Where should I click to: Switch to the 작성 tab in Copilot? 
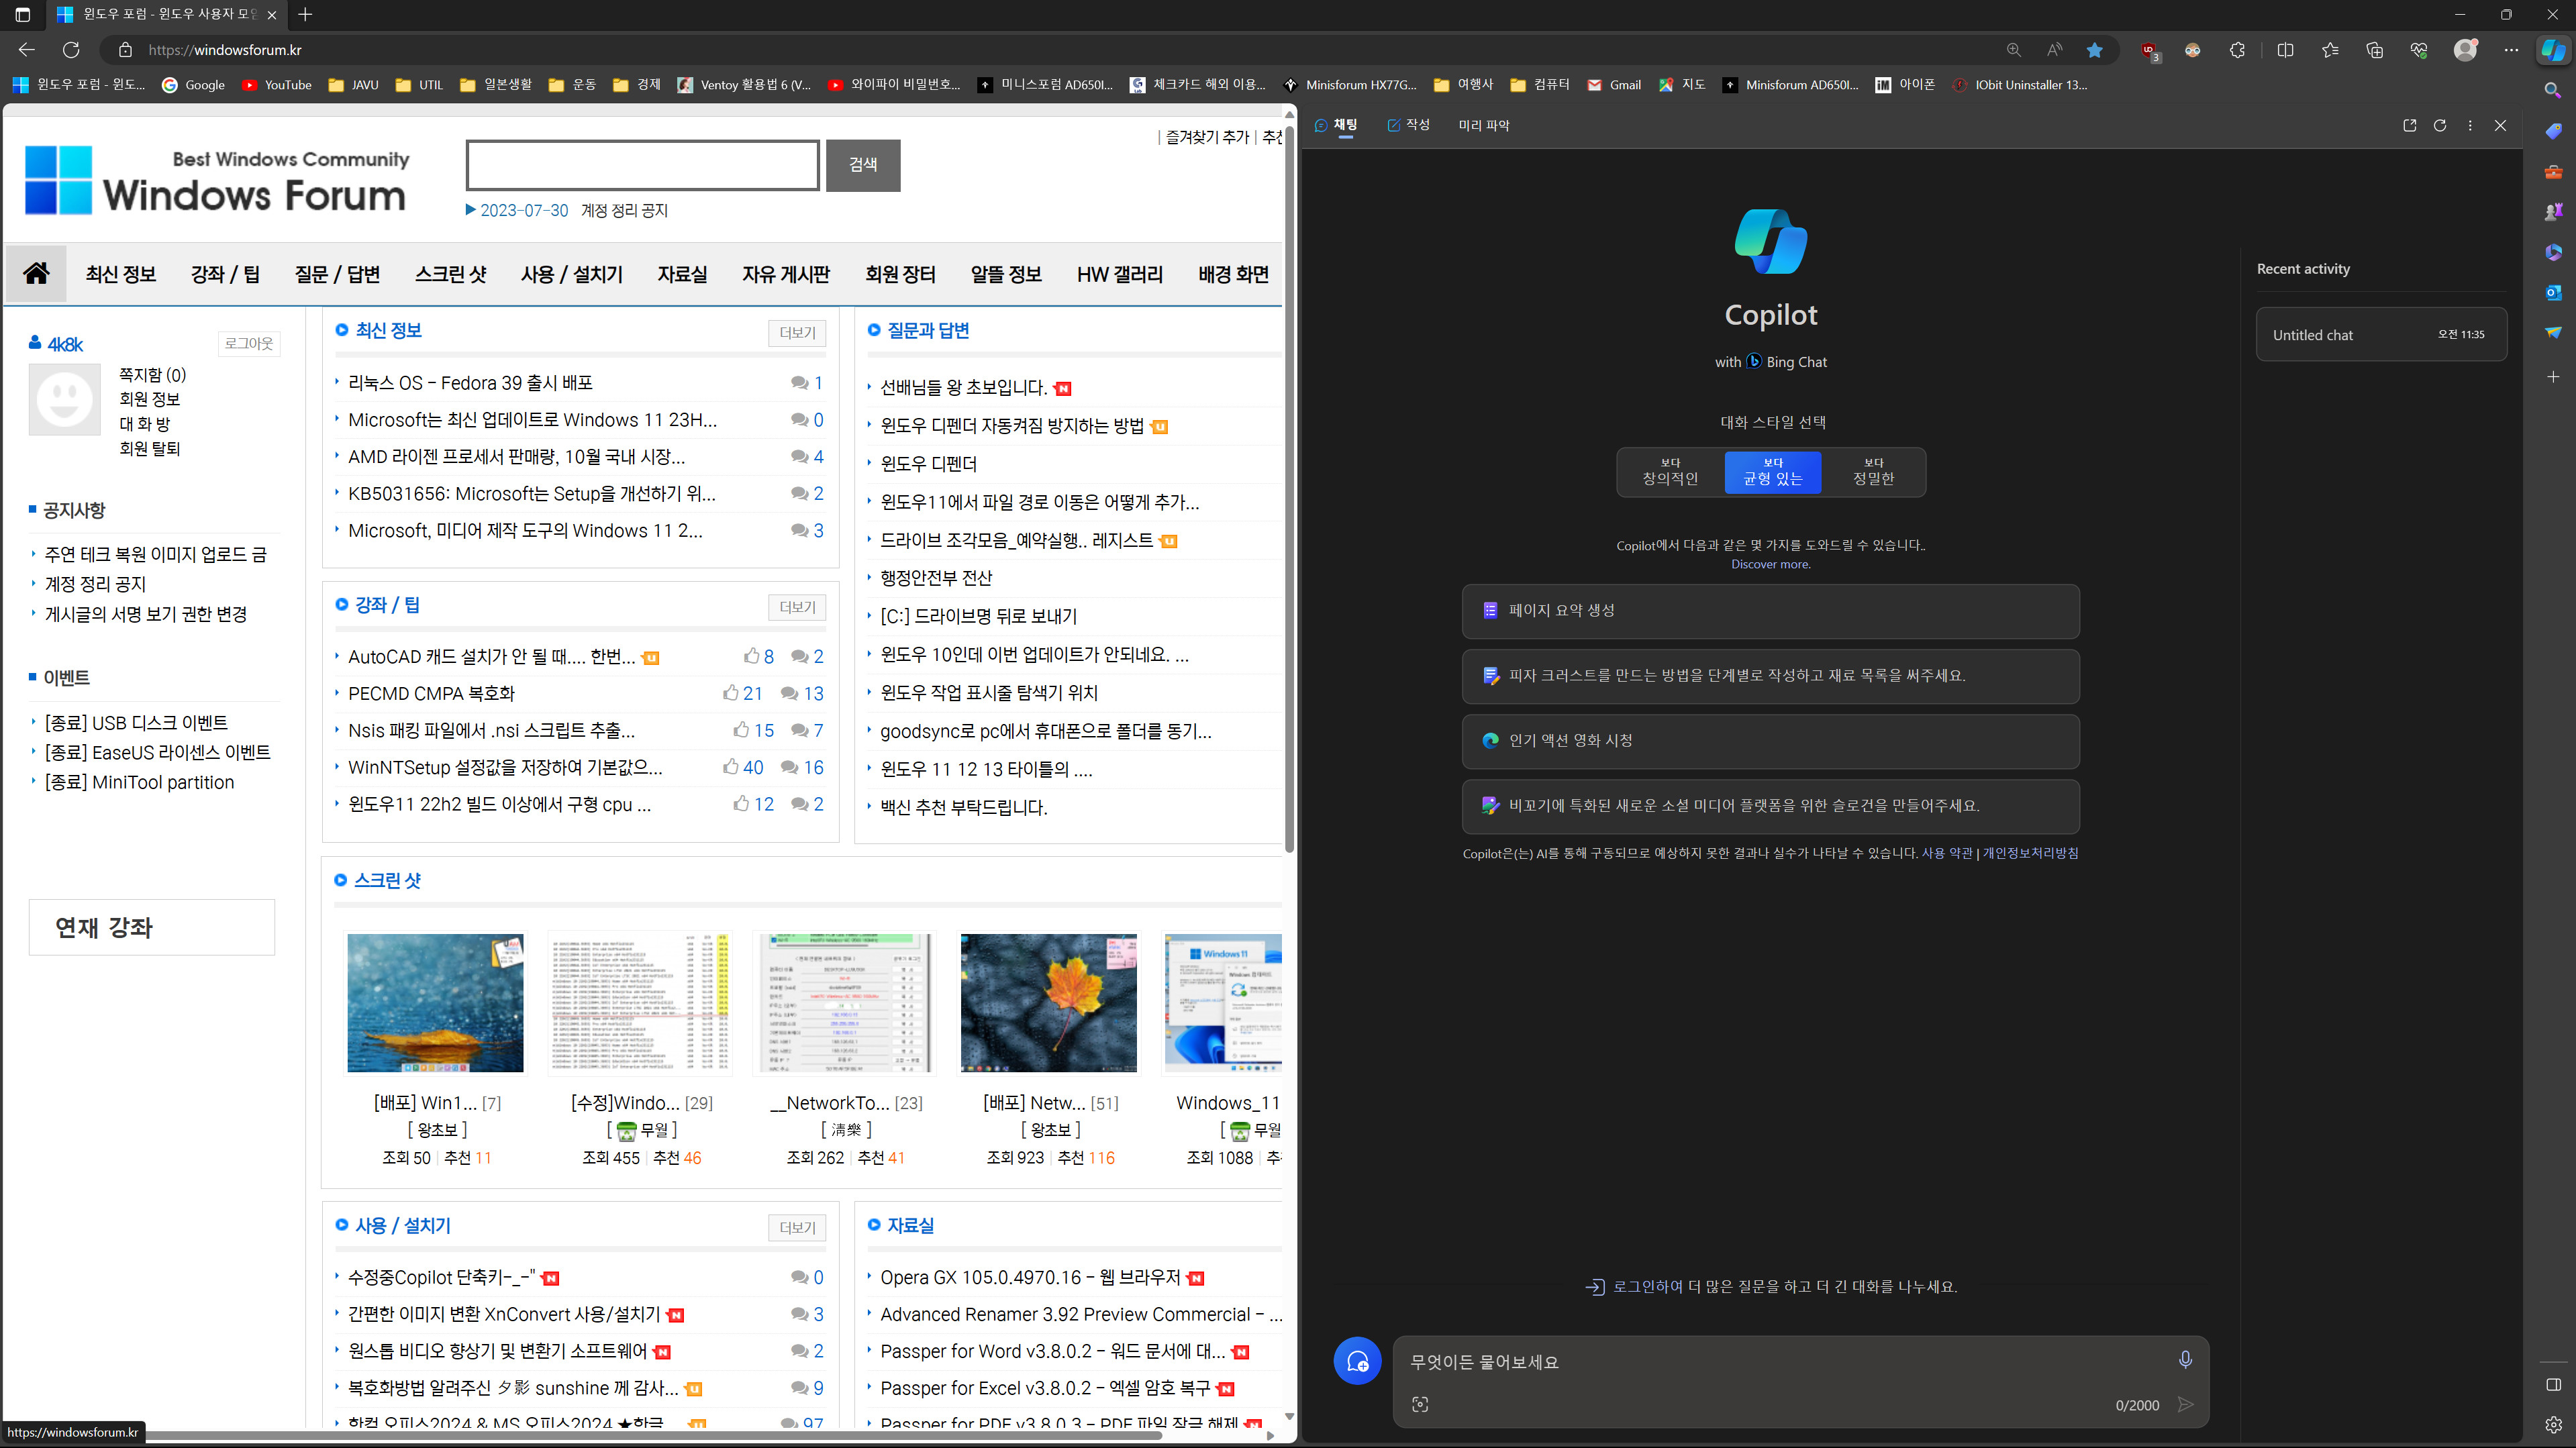[1408, 125]
